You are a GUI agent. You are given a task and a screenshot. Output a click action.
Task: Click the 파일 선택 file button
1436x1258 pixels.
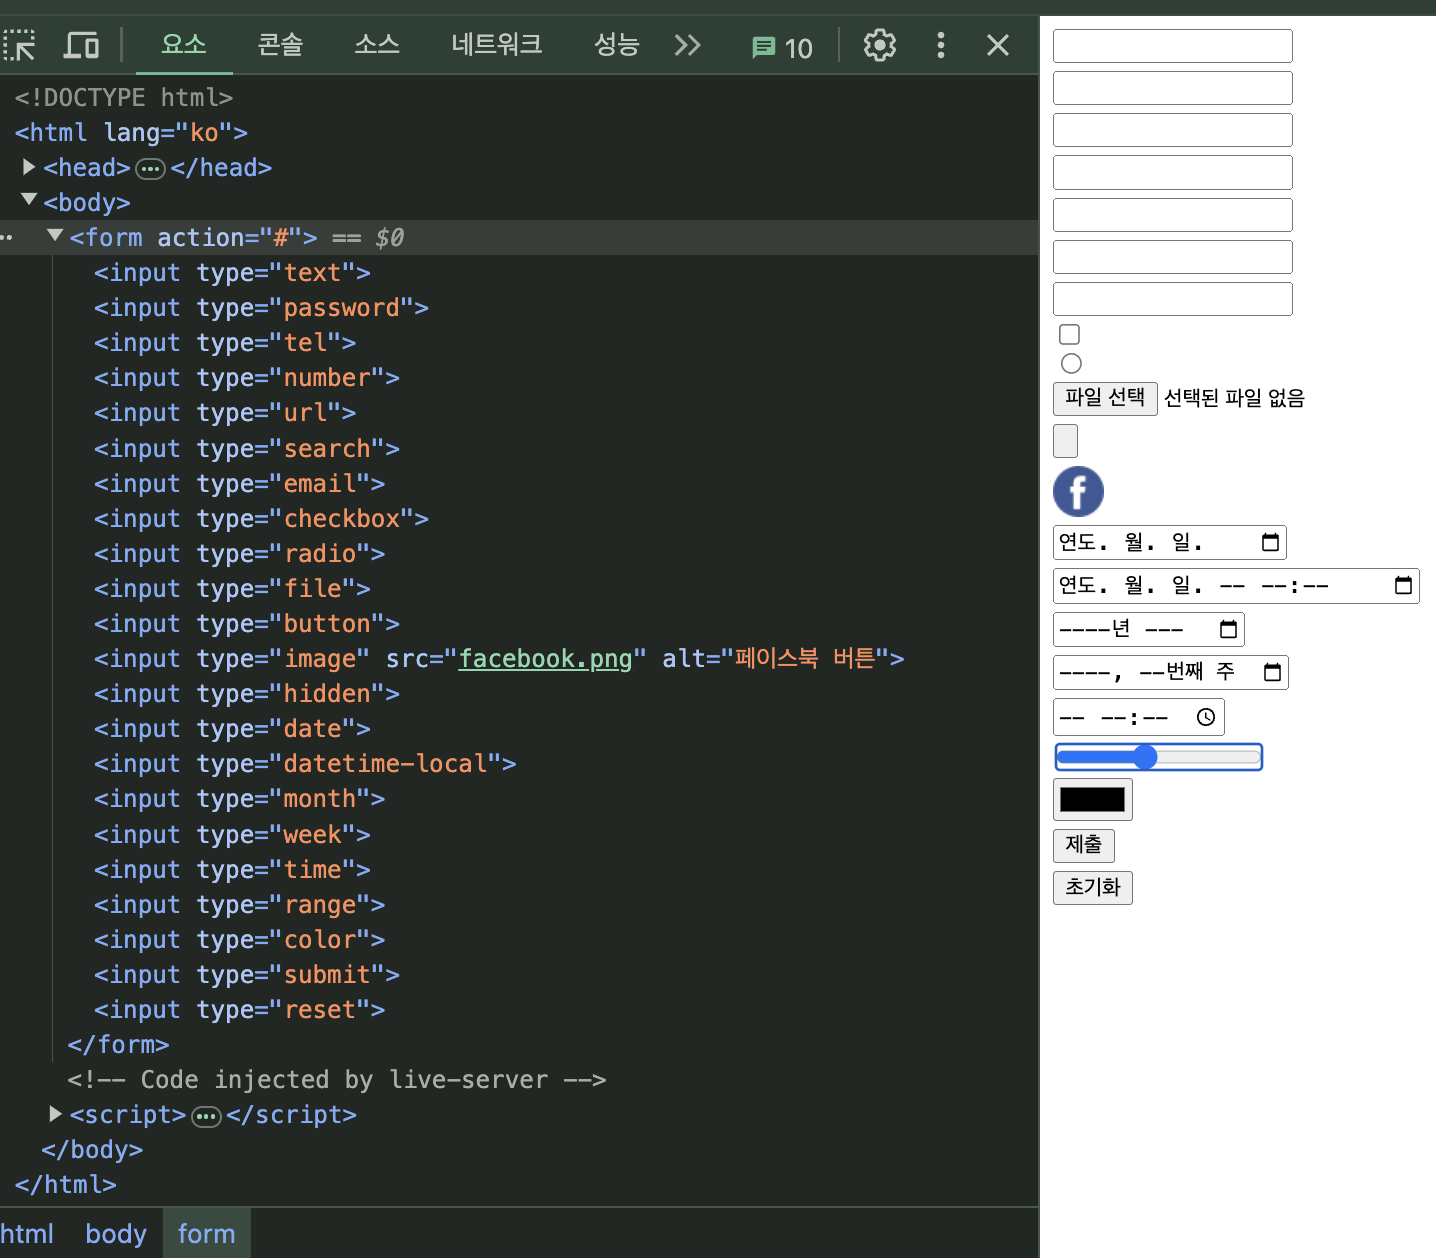[1105, 398]
